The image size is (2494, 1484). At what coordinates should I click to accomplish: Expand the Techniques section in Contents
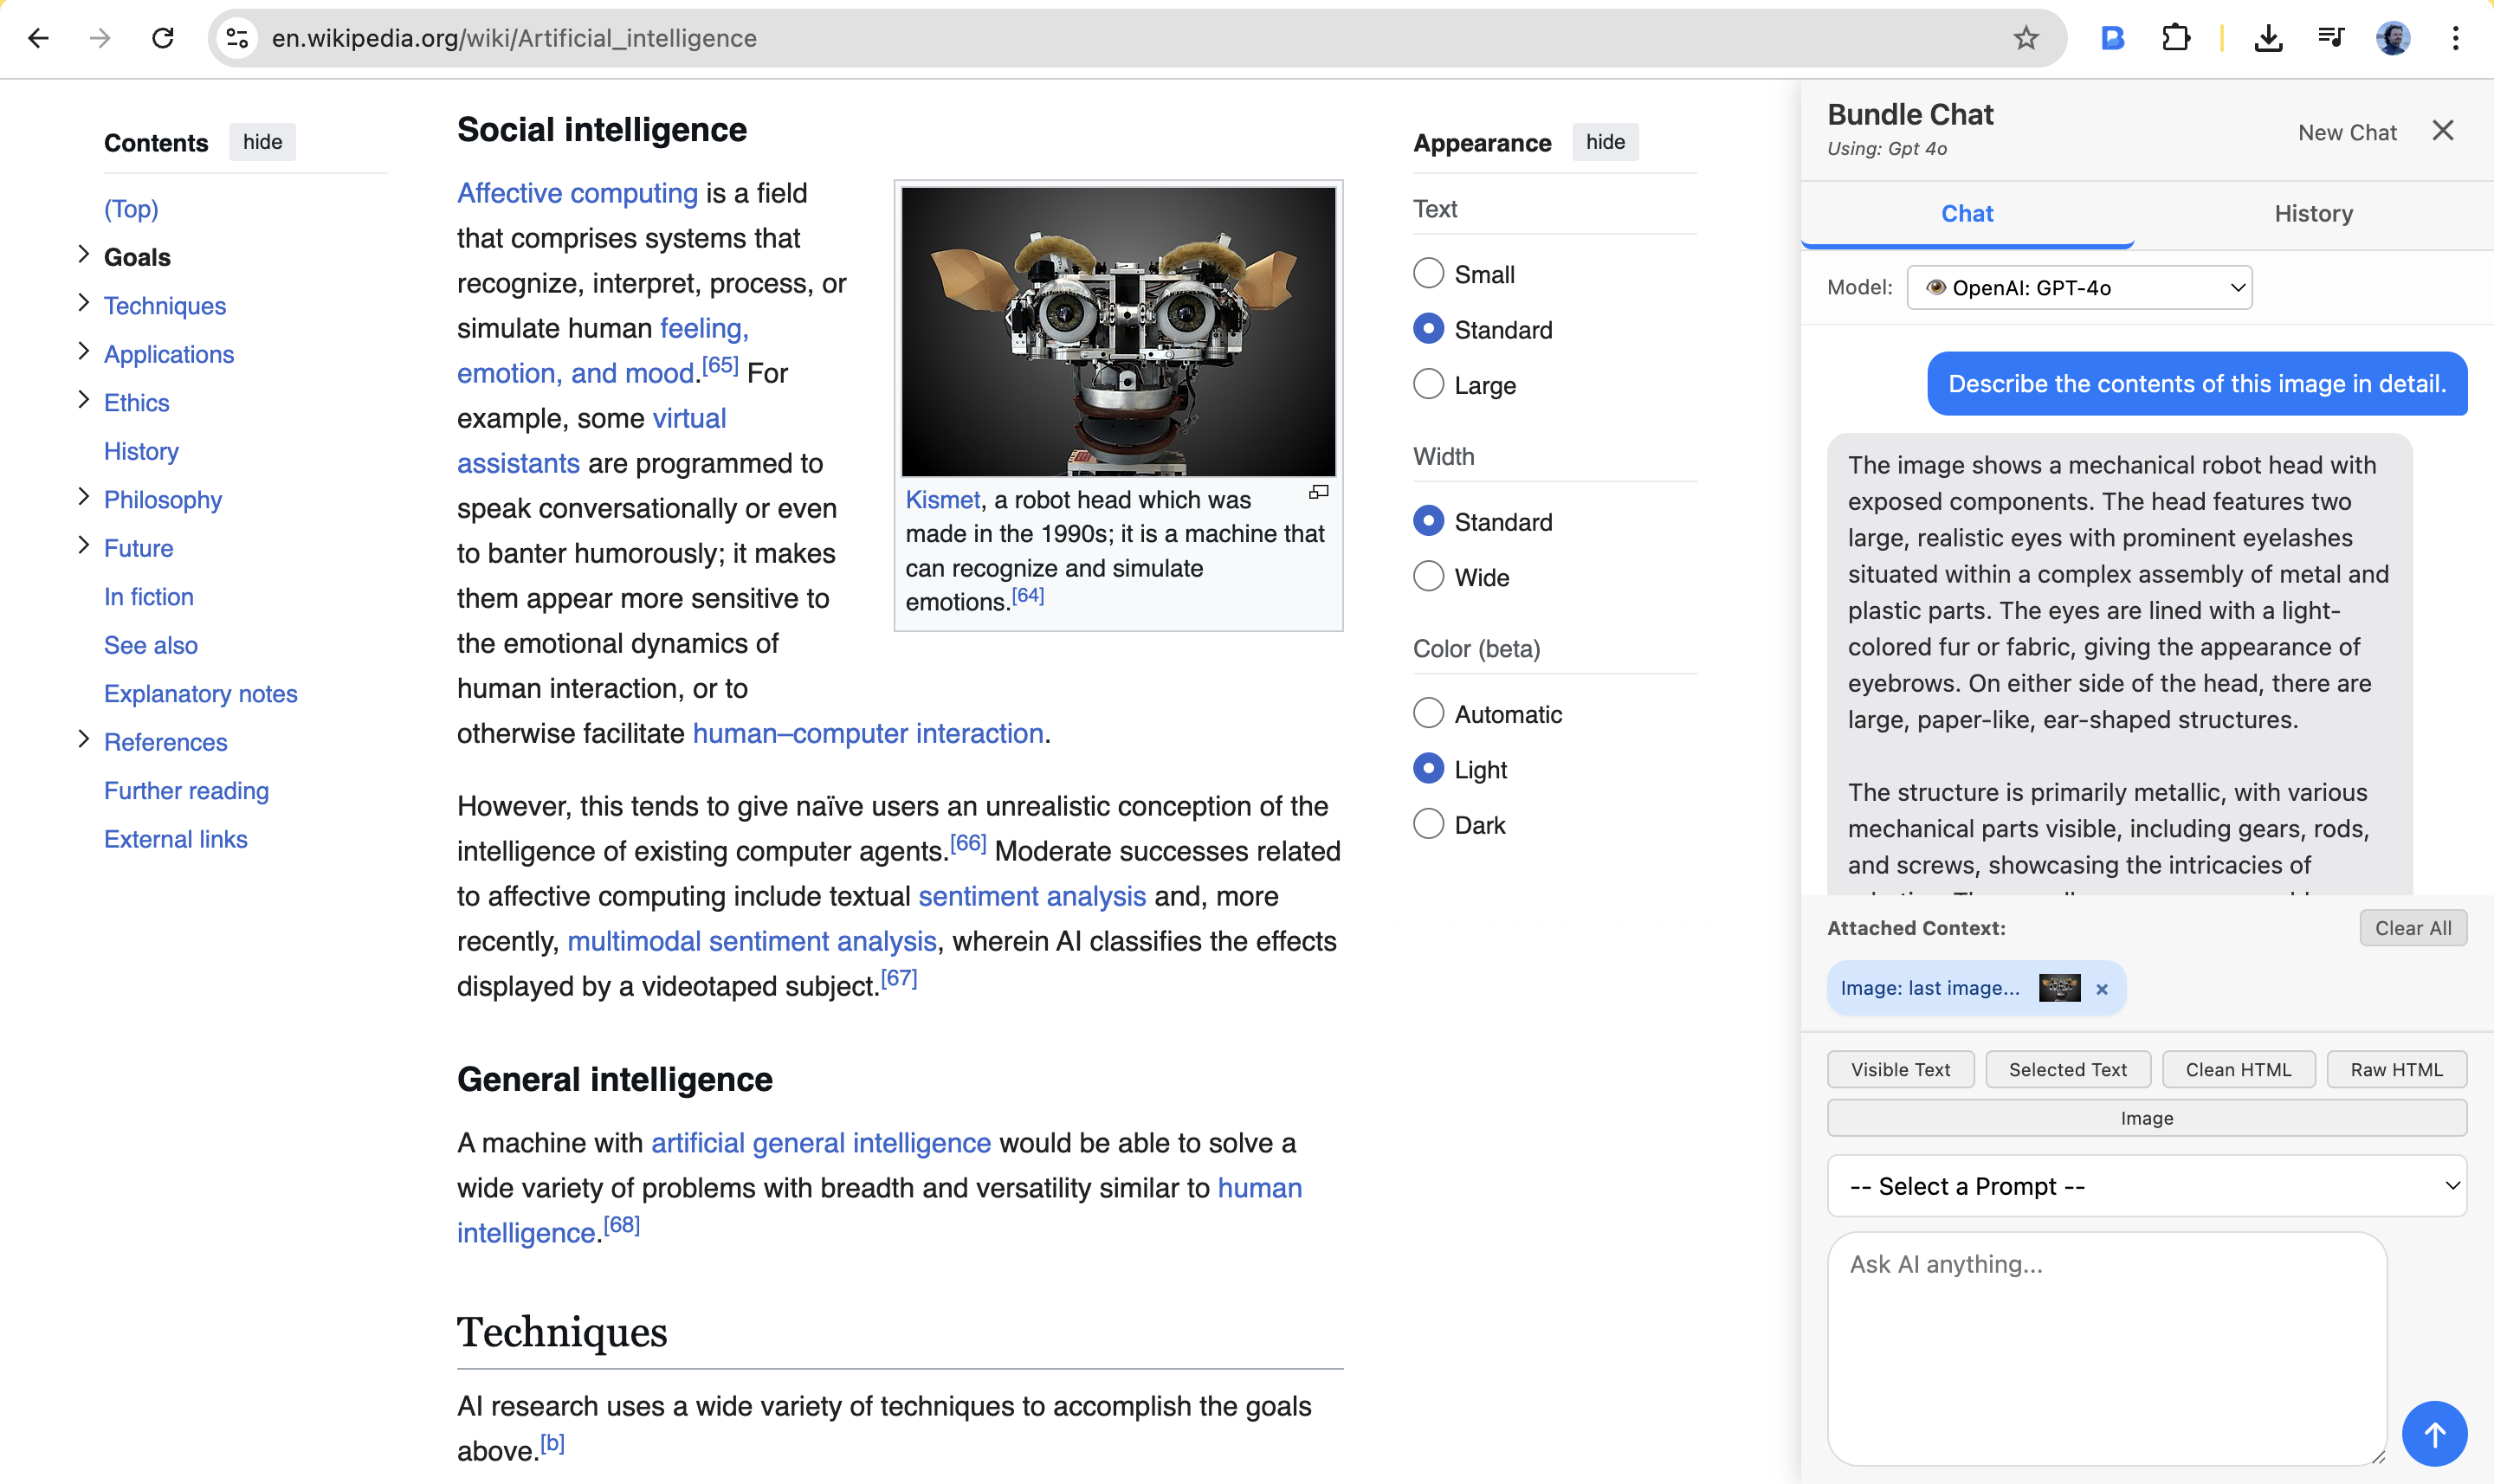click(83, 303)
